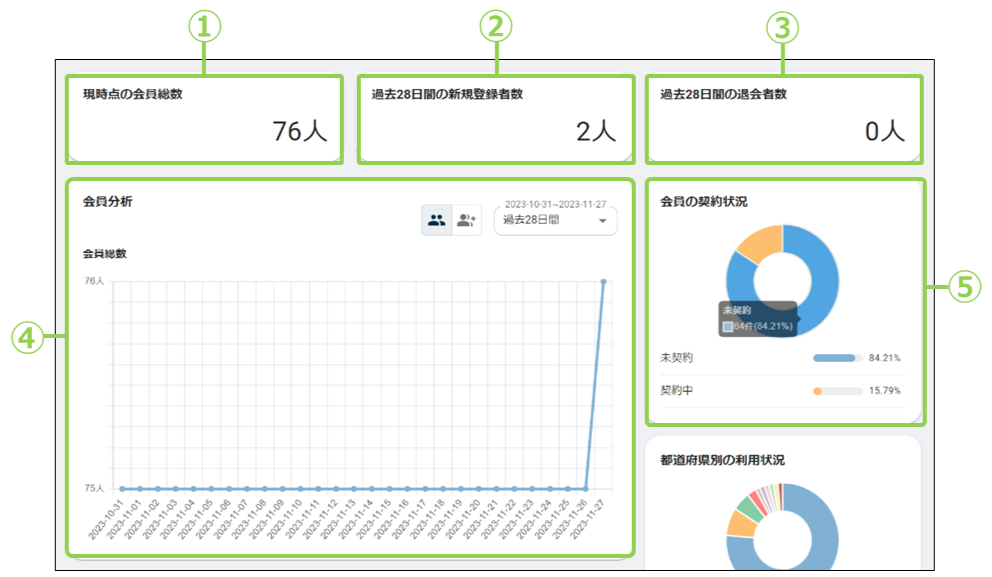This screenshot has height=577, width=992.
Task: Click the 過去28日間の新規登録者数 card
Action: (495, 119)
